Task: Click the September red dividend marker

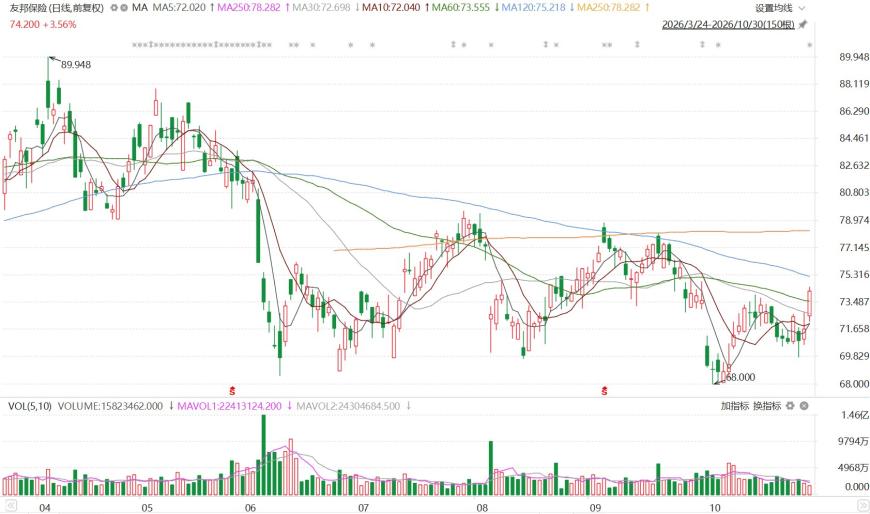Action: click(x=604, y=391)
